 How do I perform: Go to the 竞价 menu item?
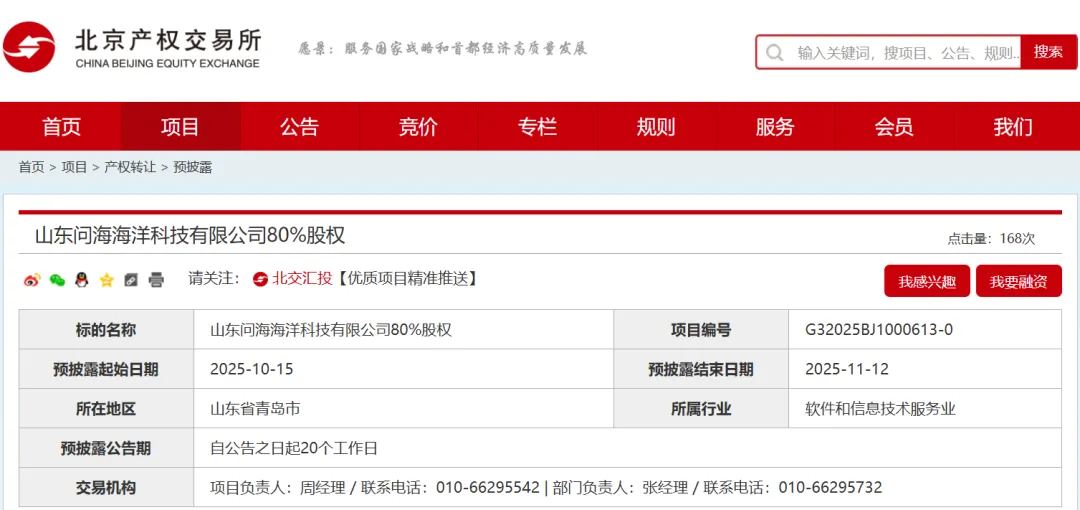(418, 127)
